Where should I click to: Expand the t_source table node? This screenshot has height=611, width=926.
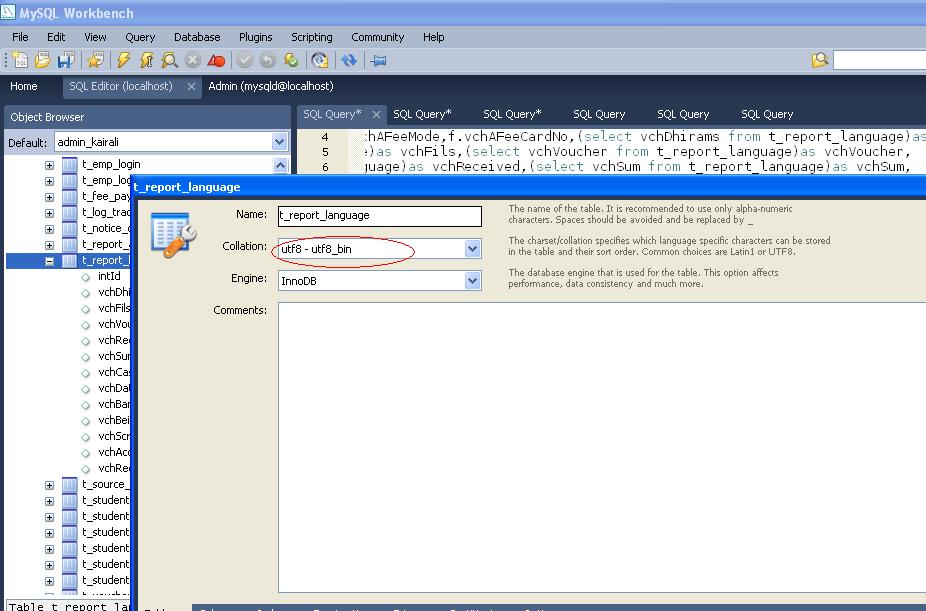tap(50, 485)
